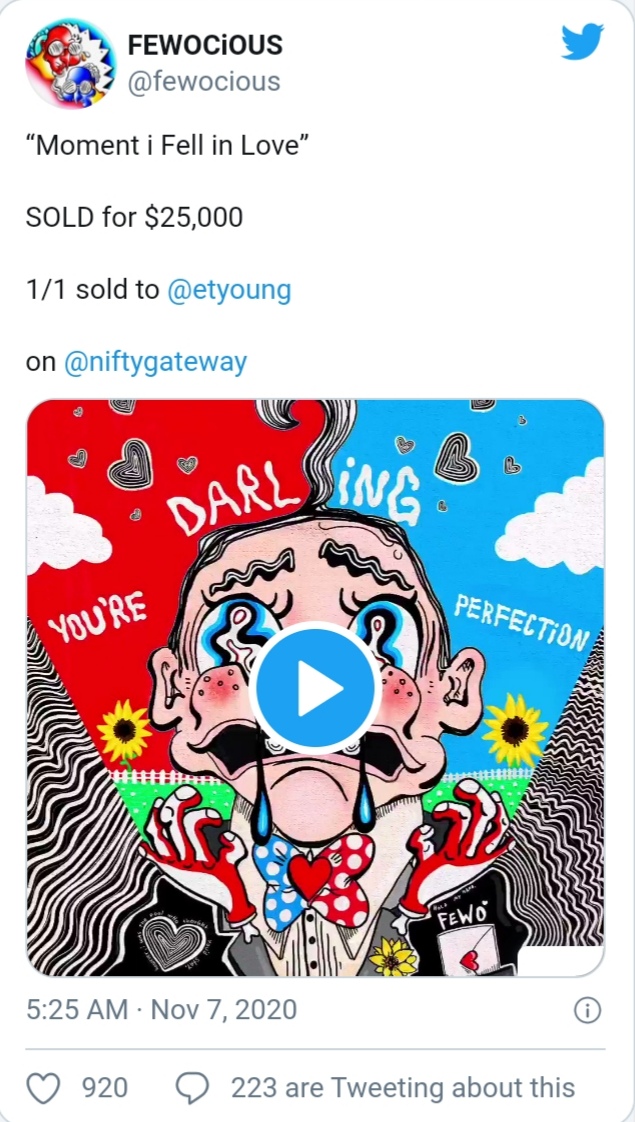Click the polka dot bow tie in artwork
Screen dimensions: 635x1122
[313, 877]
